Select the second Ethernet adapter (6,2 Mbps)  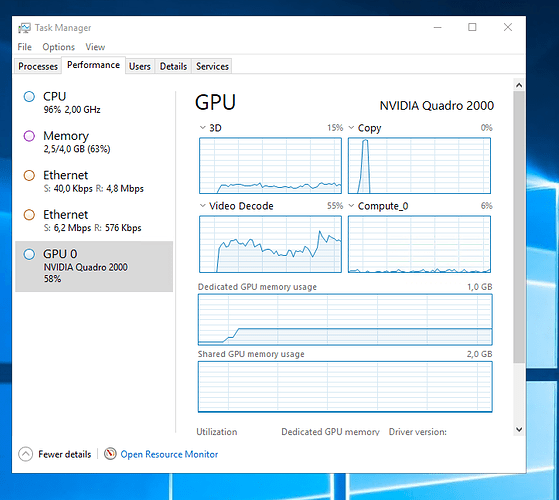click(x=94, y=221)
